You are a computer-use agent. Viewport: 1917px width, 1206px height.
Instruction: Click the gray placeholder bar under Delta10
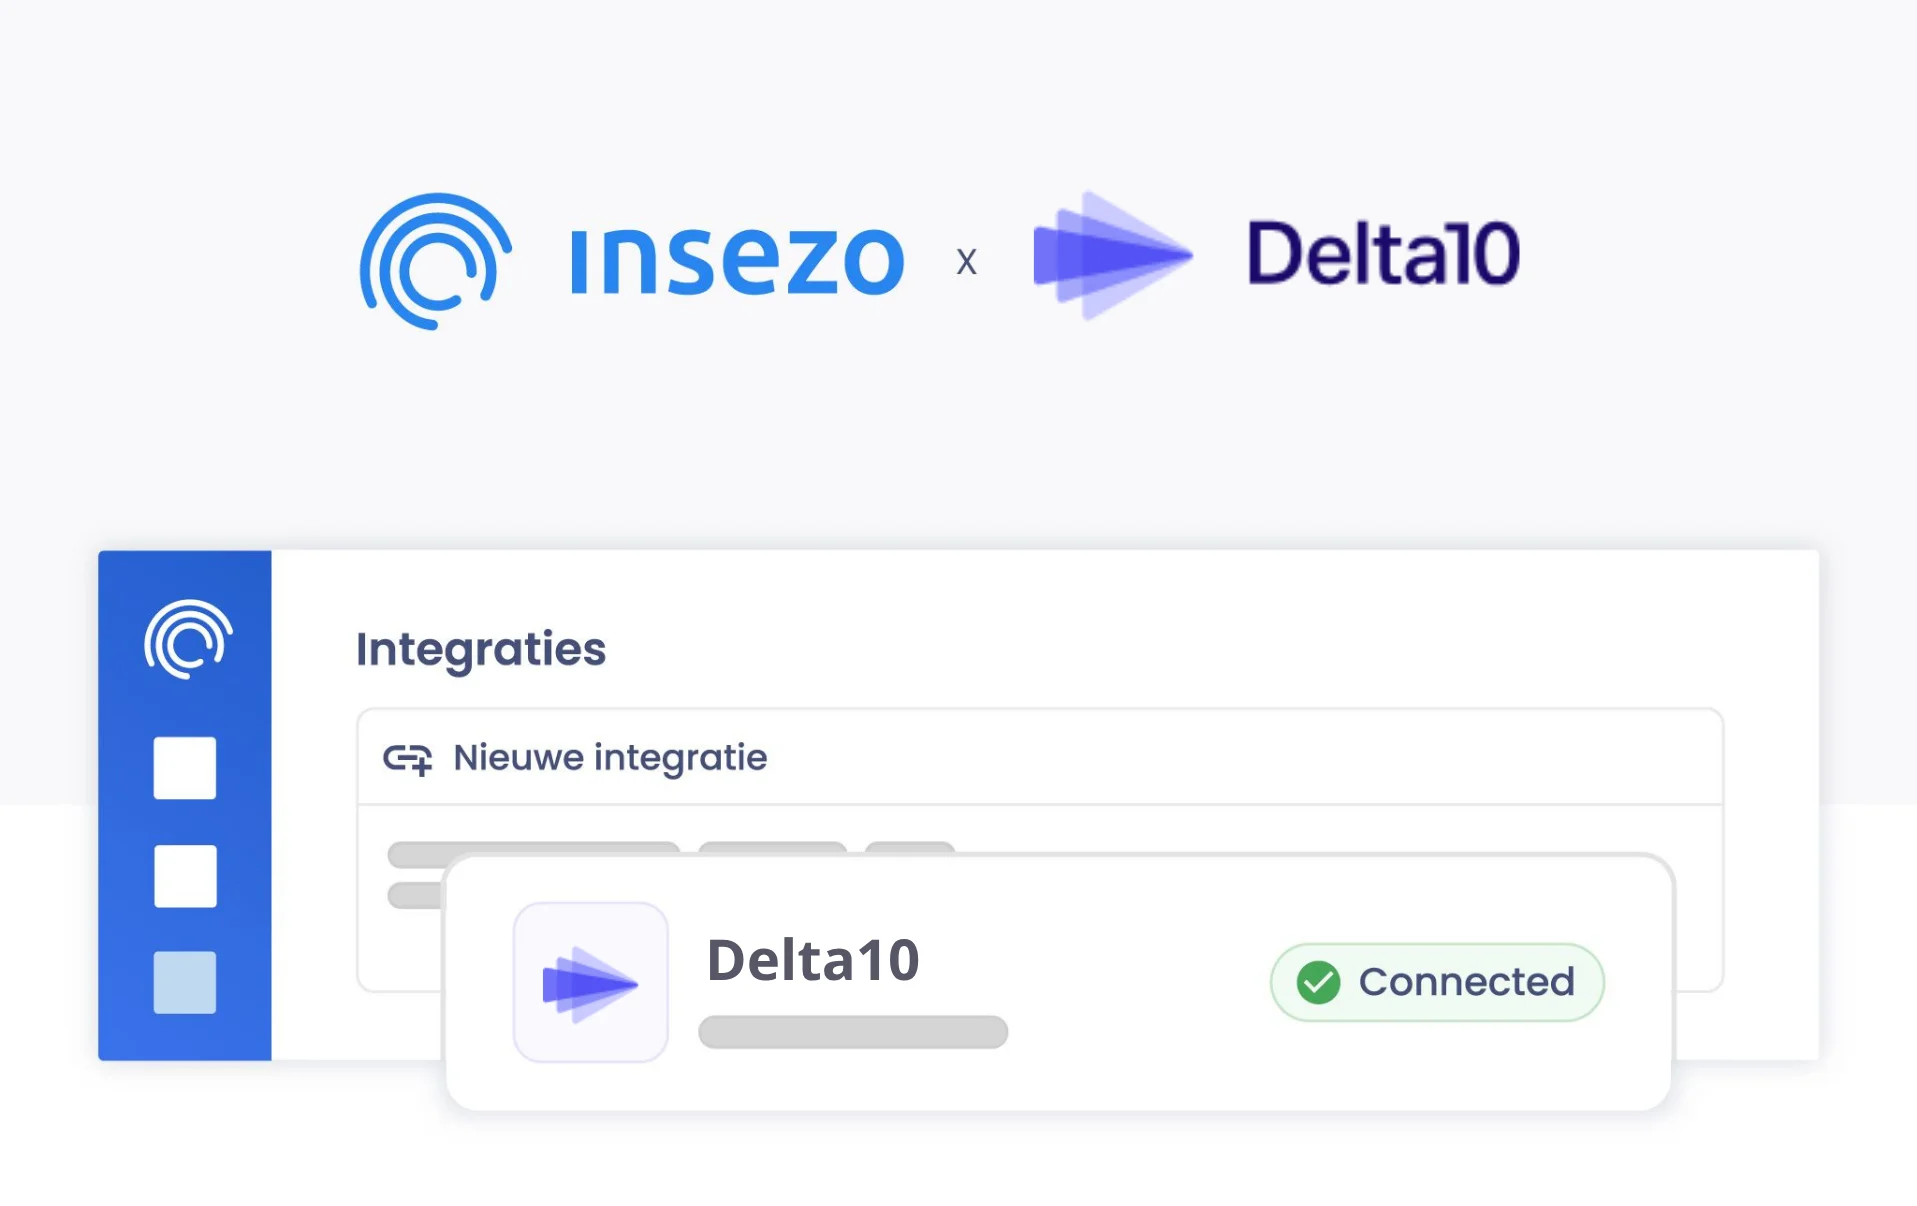click(852, 1032)
